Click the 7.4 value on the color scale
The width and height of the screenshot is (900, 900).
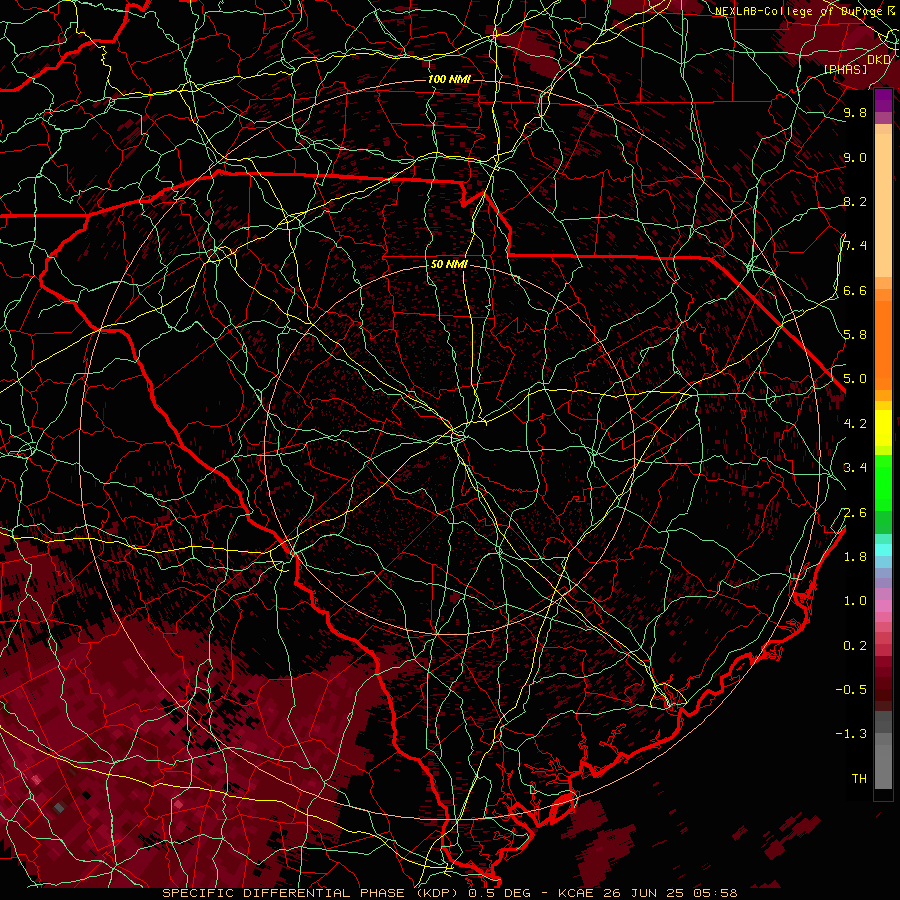click(855, 246)
